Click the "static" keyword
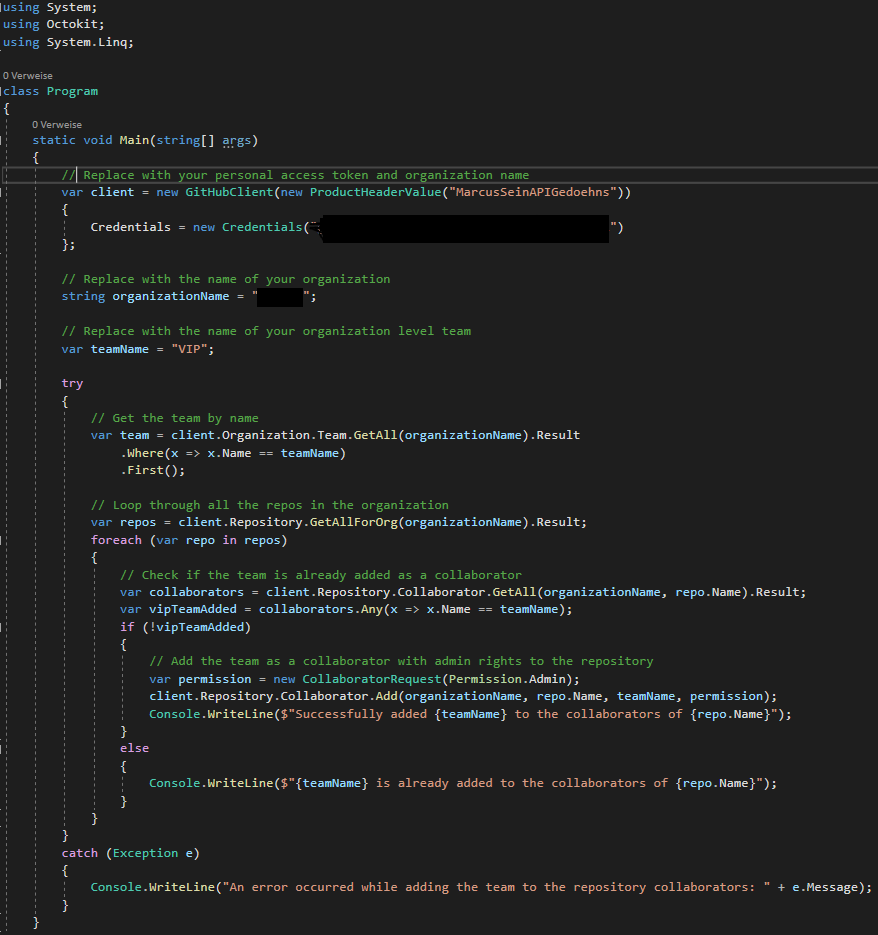 coord(54,140)
